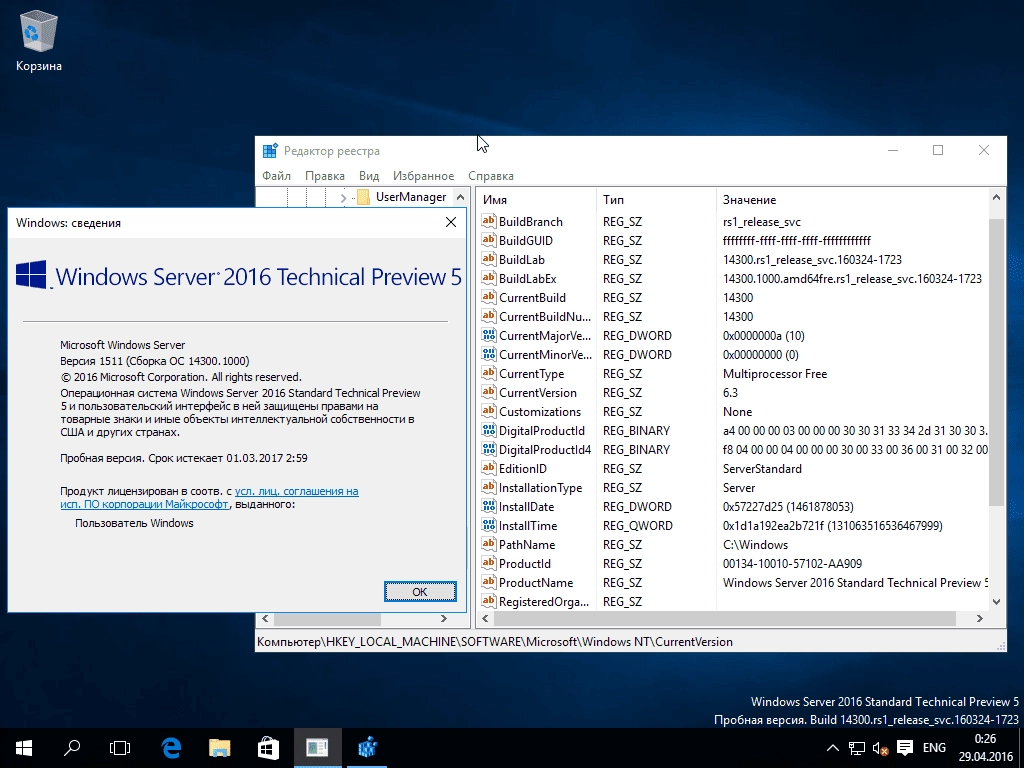The image size is (1024, 768).
Task: Select the RegisteredOrga... value name
Action: (x=543, y=601)
